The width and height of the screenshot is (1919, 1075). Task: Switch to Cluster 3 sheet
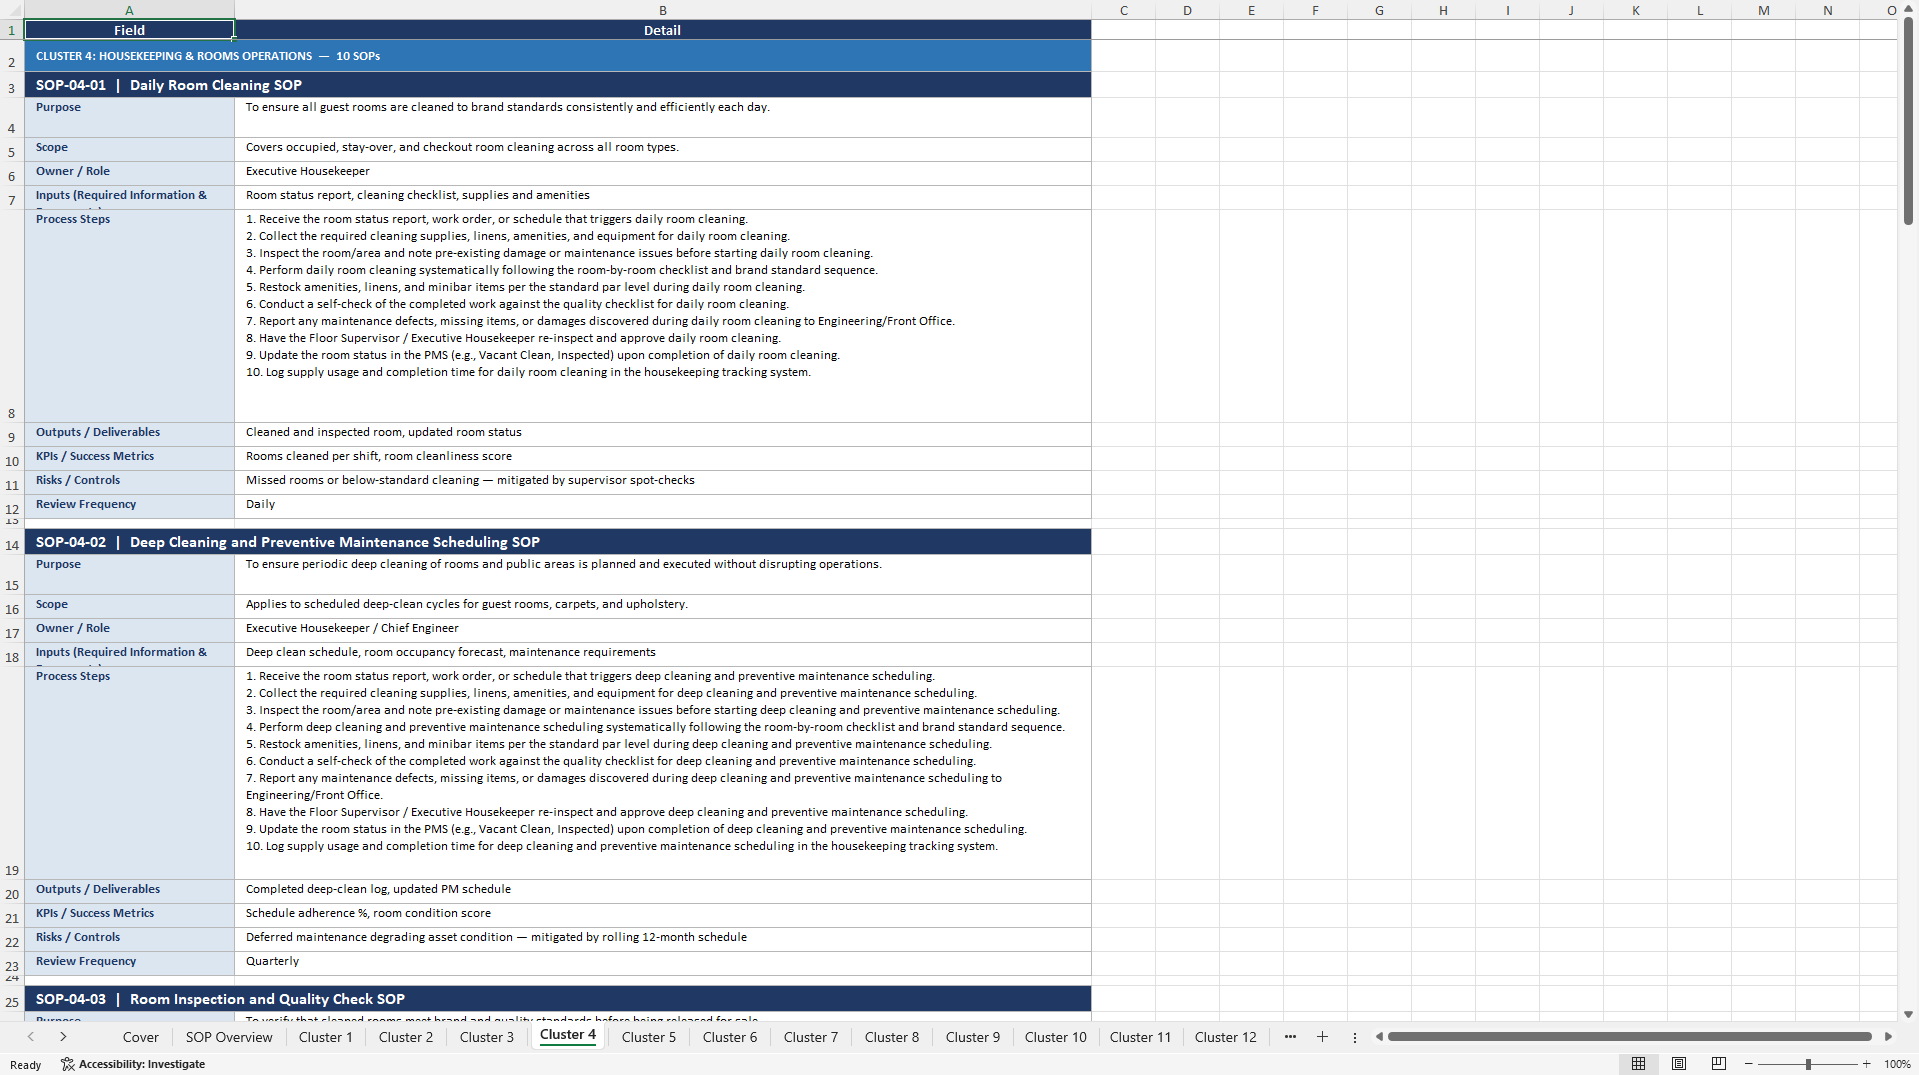pos(487,1037)
